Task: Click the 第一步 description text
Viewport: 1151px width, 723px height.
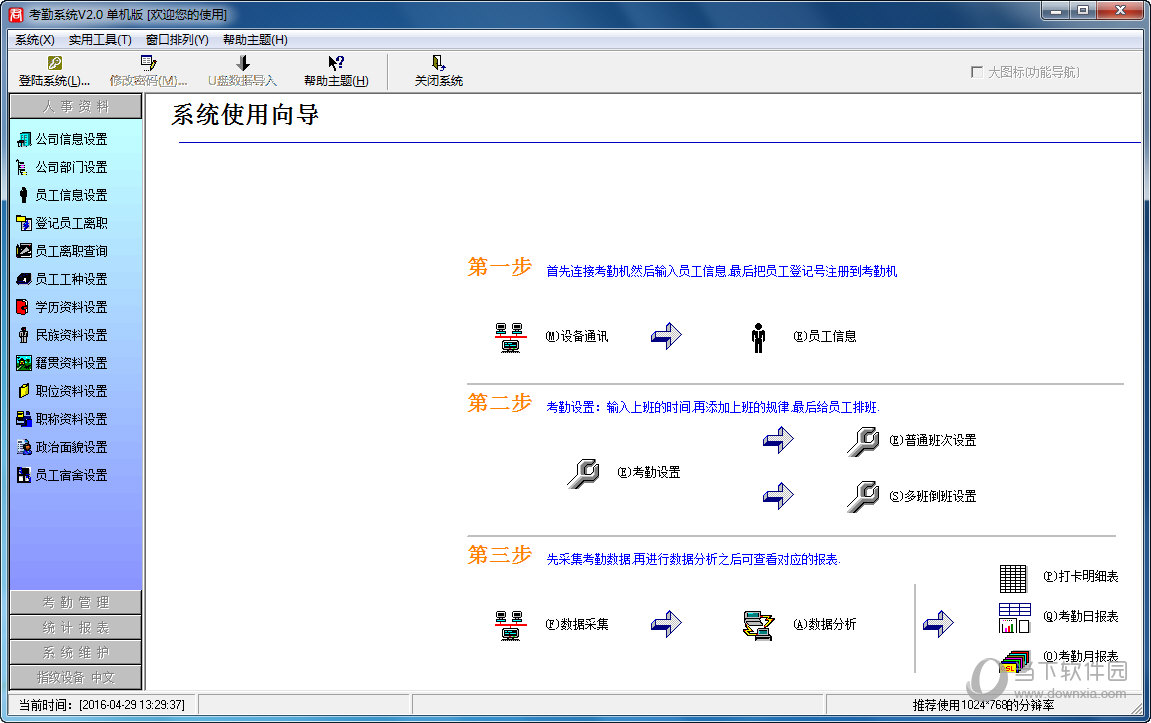Action: coord(721,272)
